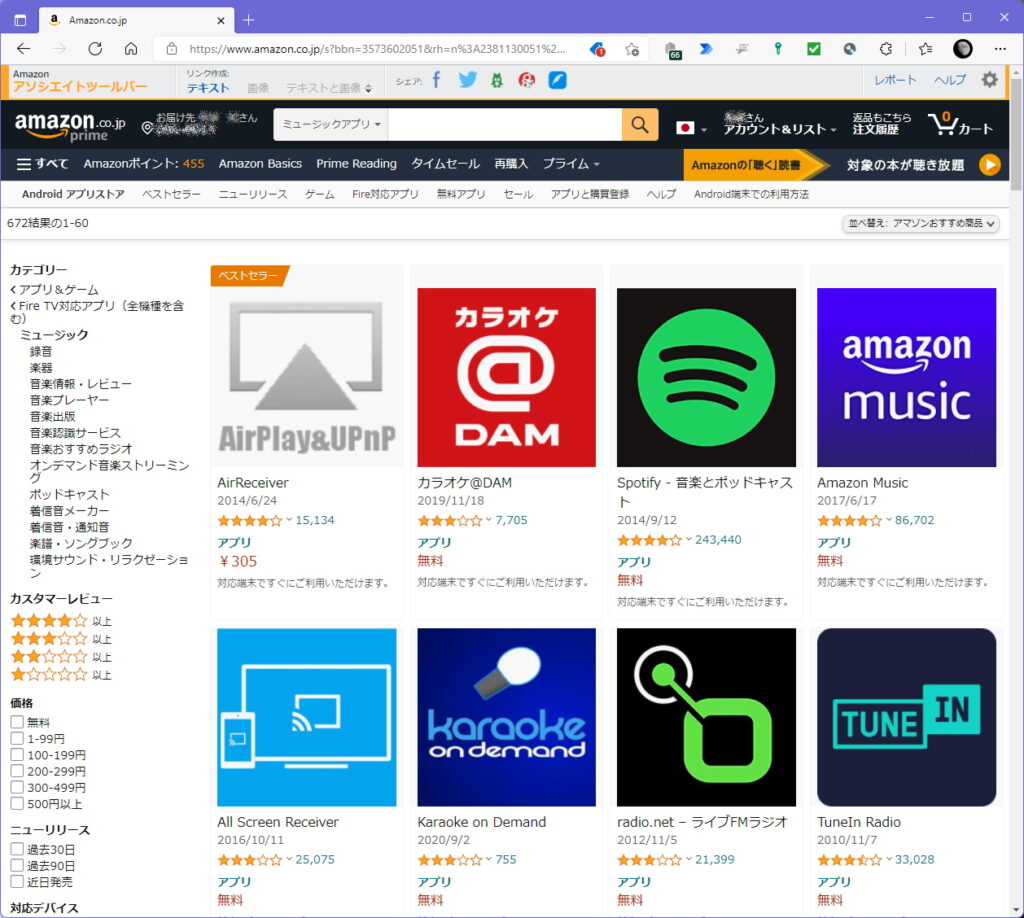Add this page to favorites
The width and height of the screenshot is (1024, 918).
click(632, 49)
